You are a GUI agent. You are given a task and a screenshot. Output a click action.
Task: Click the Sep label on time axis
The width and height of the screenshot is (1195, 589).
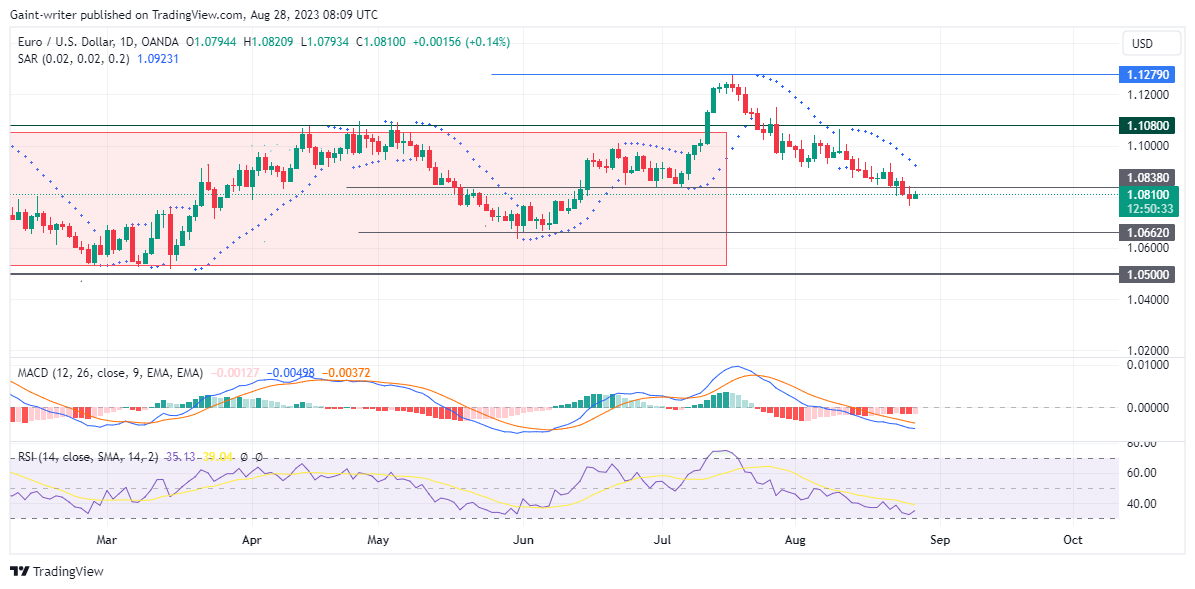click(x=940, y=540)
